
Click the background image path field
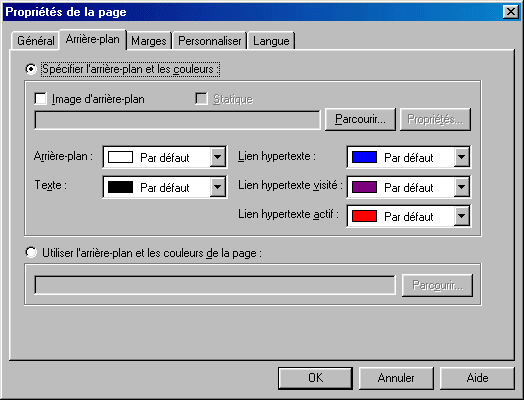coord(177,120)
